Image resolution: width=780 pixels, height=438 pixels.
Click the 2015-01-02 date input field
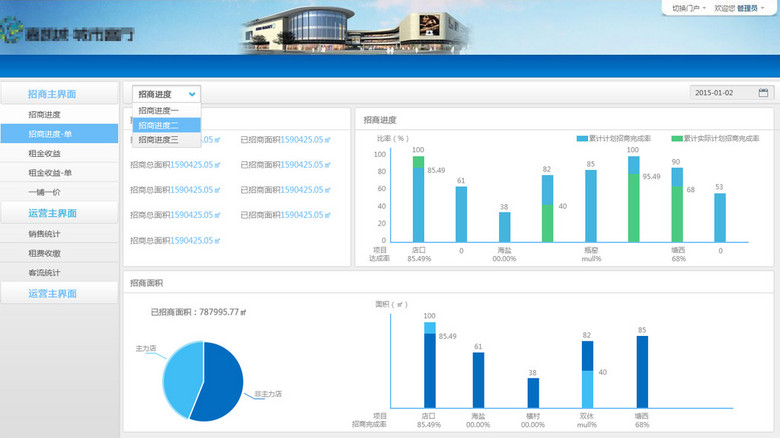[x=722, y=93]
